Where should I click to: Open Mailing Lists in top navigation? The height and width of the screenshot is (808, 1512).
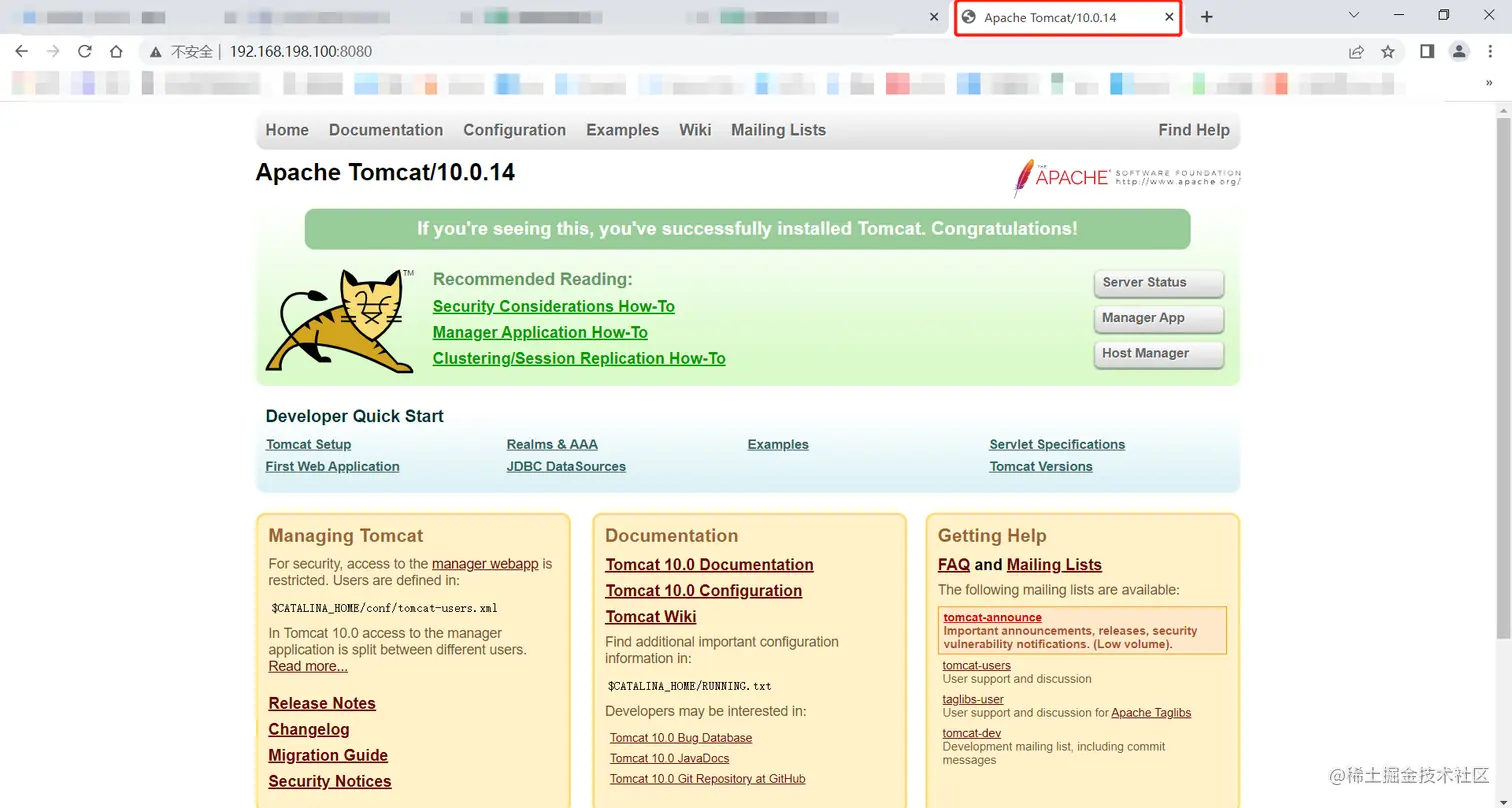(x=779, y=130)
